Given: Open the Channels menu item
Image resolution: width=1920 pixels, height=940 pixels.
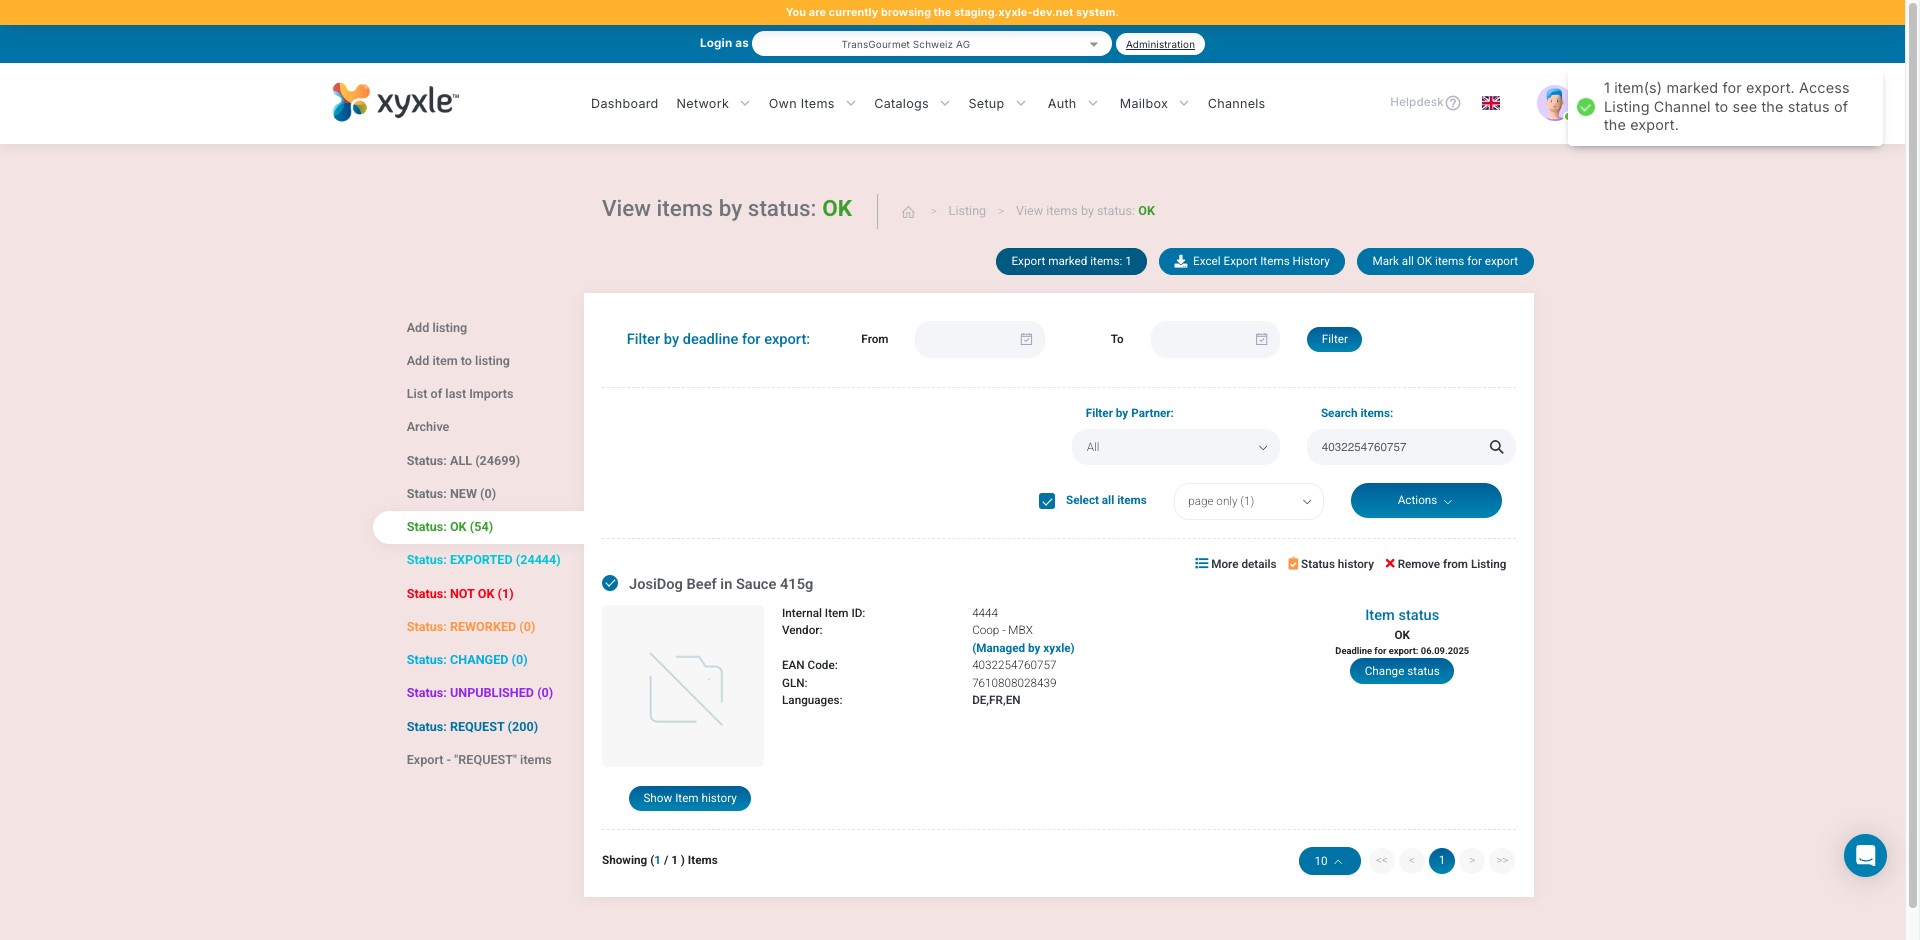Looking at the screenshot, I should coord(1236,104).
